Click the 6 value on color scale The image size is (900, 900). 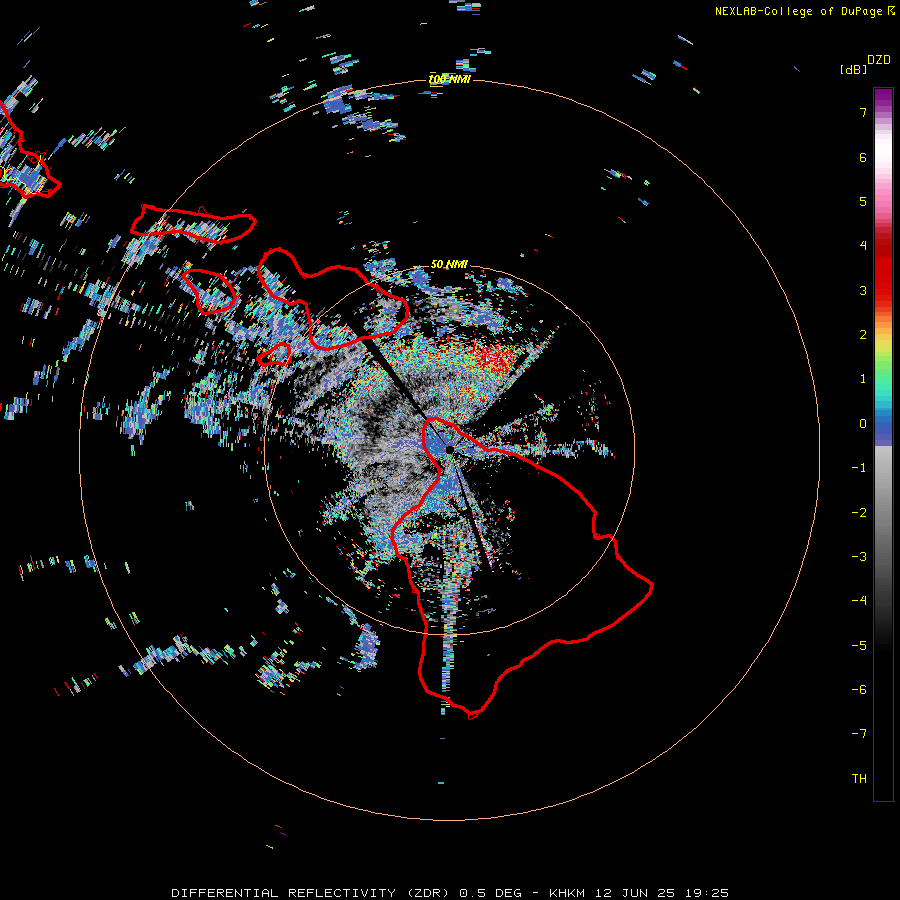point(863,157)
